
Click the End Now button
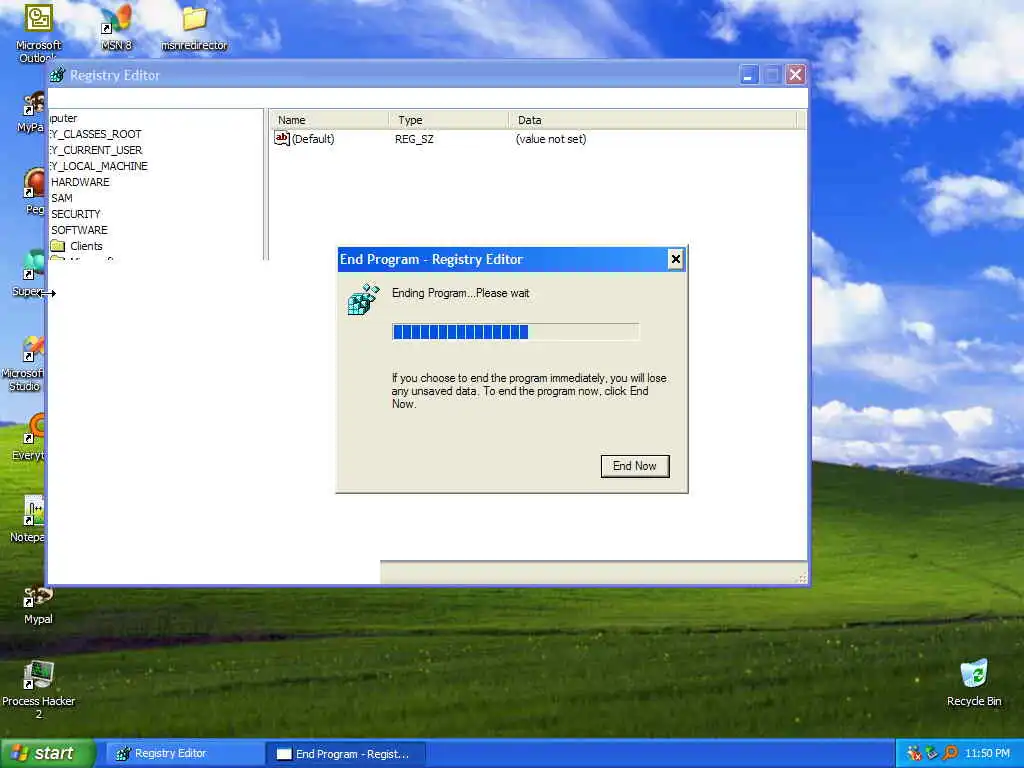click(635, 466)
